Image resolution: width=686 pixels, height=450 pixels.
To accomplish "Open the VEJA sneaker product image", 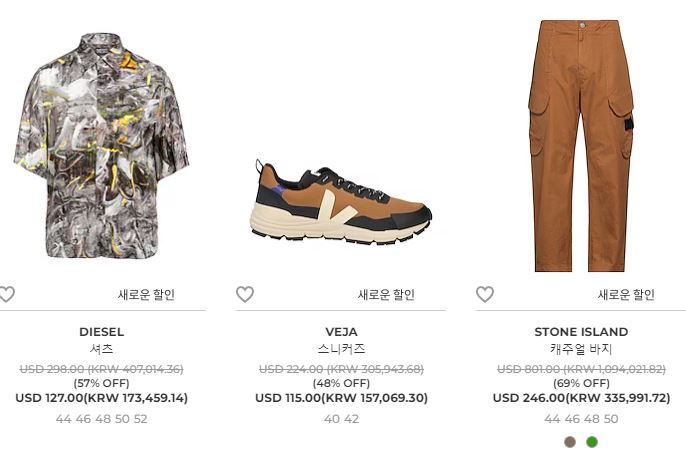I will (x=341, y=202).
